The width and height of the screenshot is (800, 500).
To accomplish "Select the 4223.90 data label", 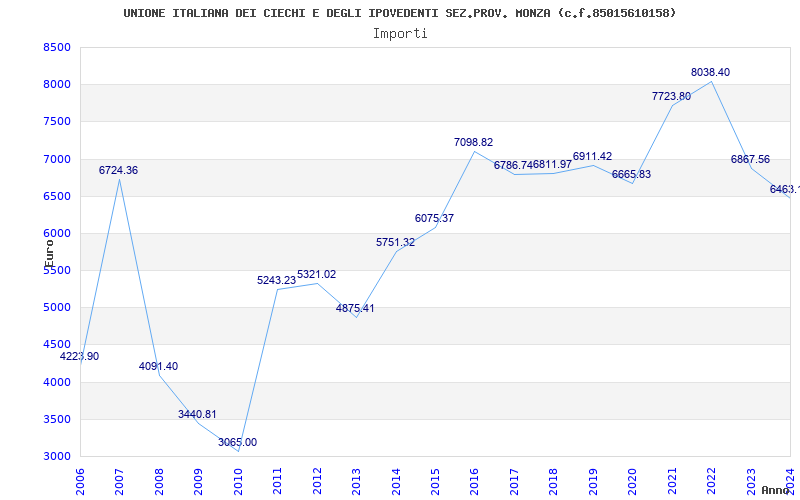I will (x=80, y=357).
